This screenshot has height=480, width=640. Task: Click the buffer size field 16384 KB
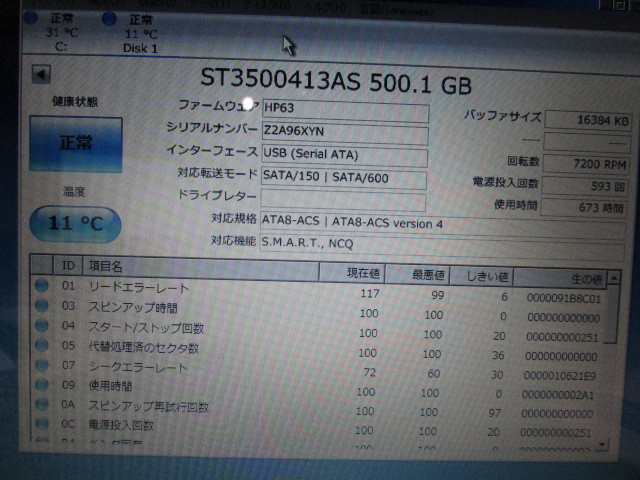tap(588, 121)
